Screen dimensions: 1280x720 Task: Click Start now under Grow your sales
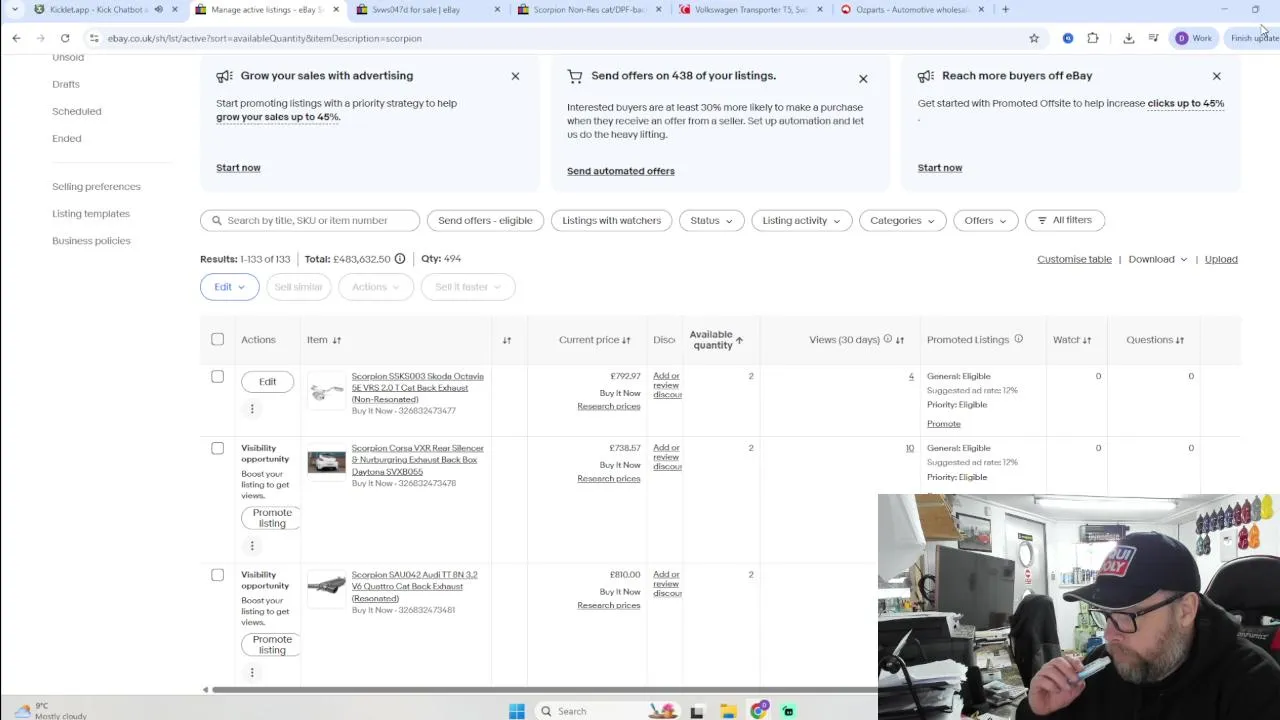click(238, 167)
